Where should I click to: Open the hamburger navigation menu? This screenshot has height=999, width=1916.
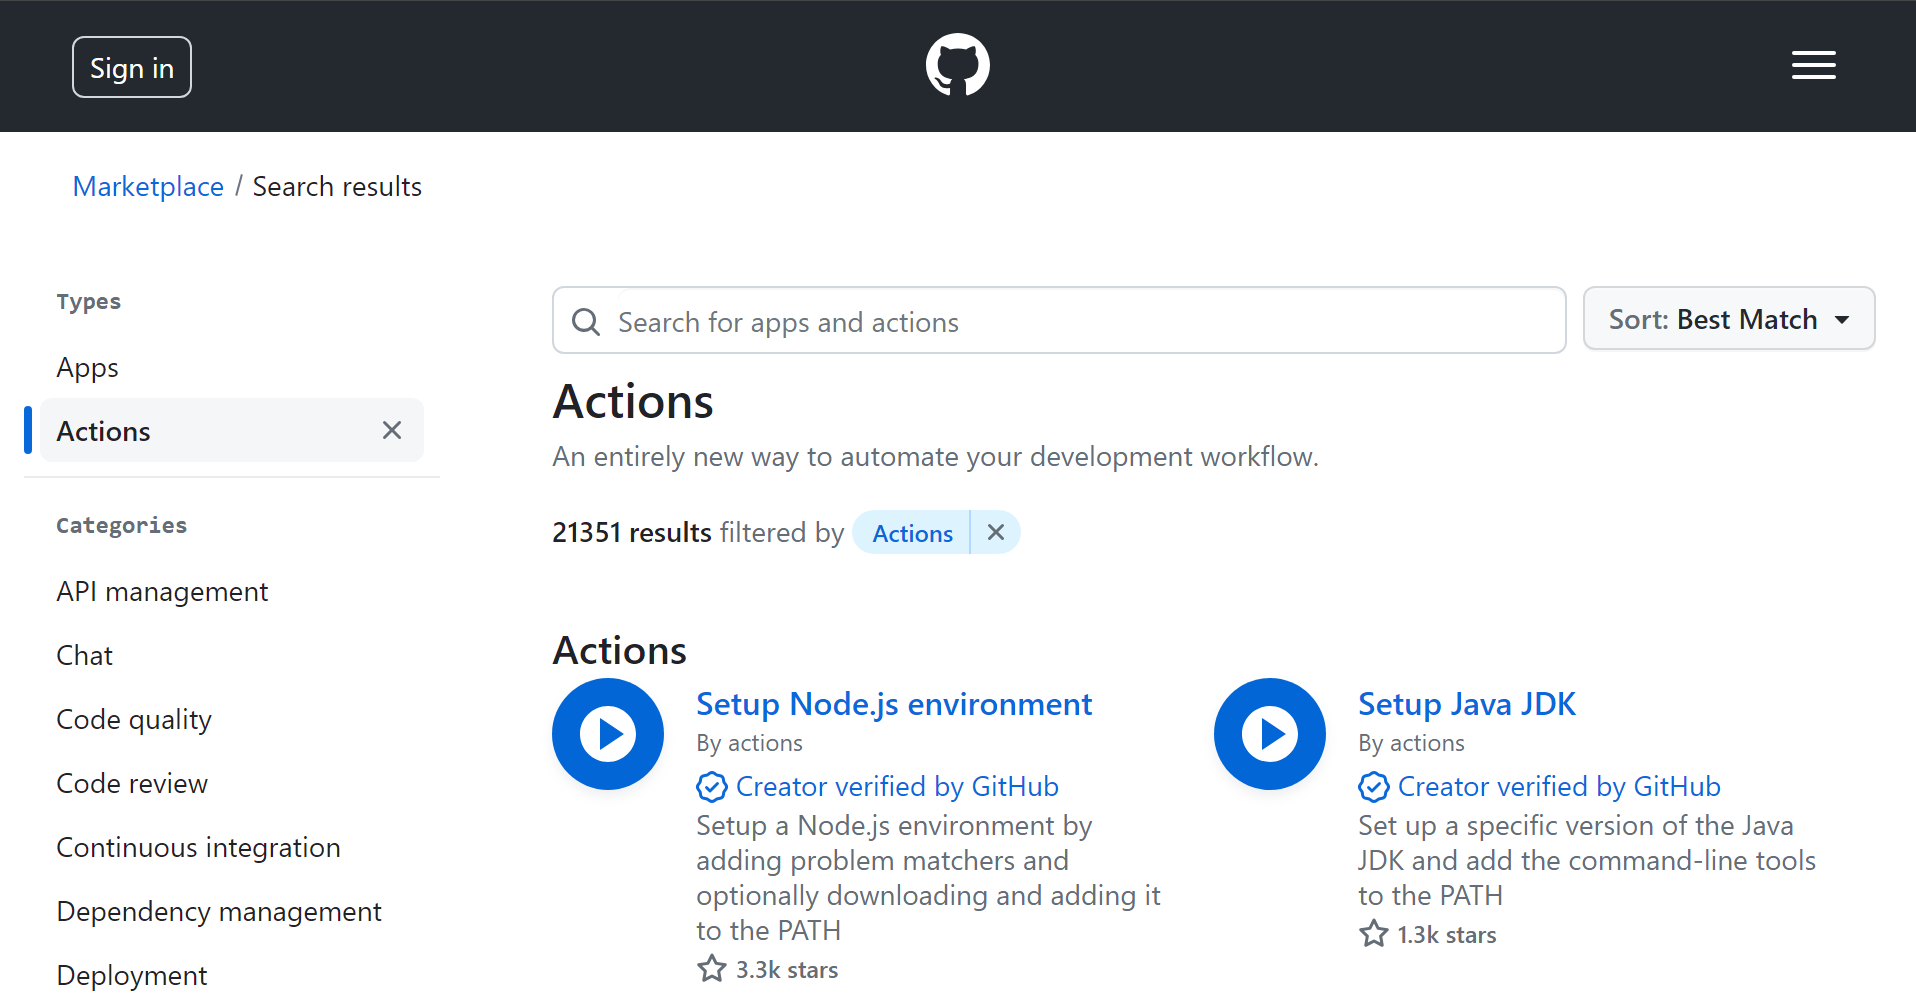coord(1813,66)
